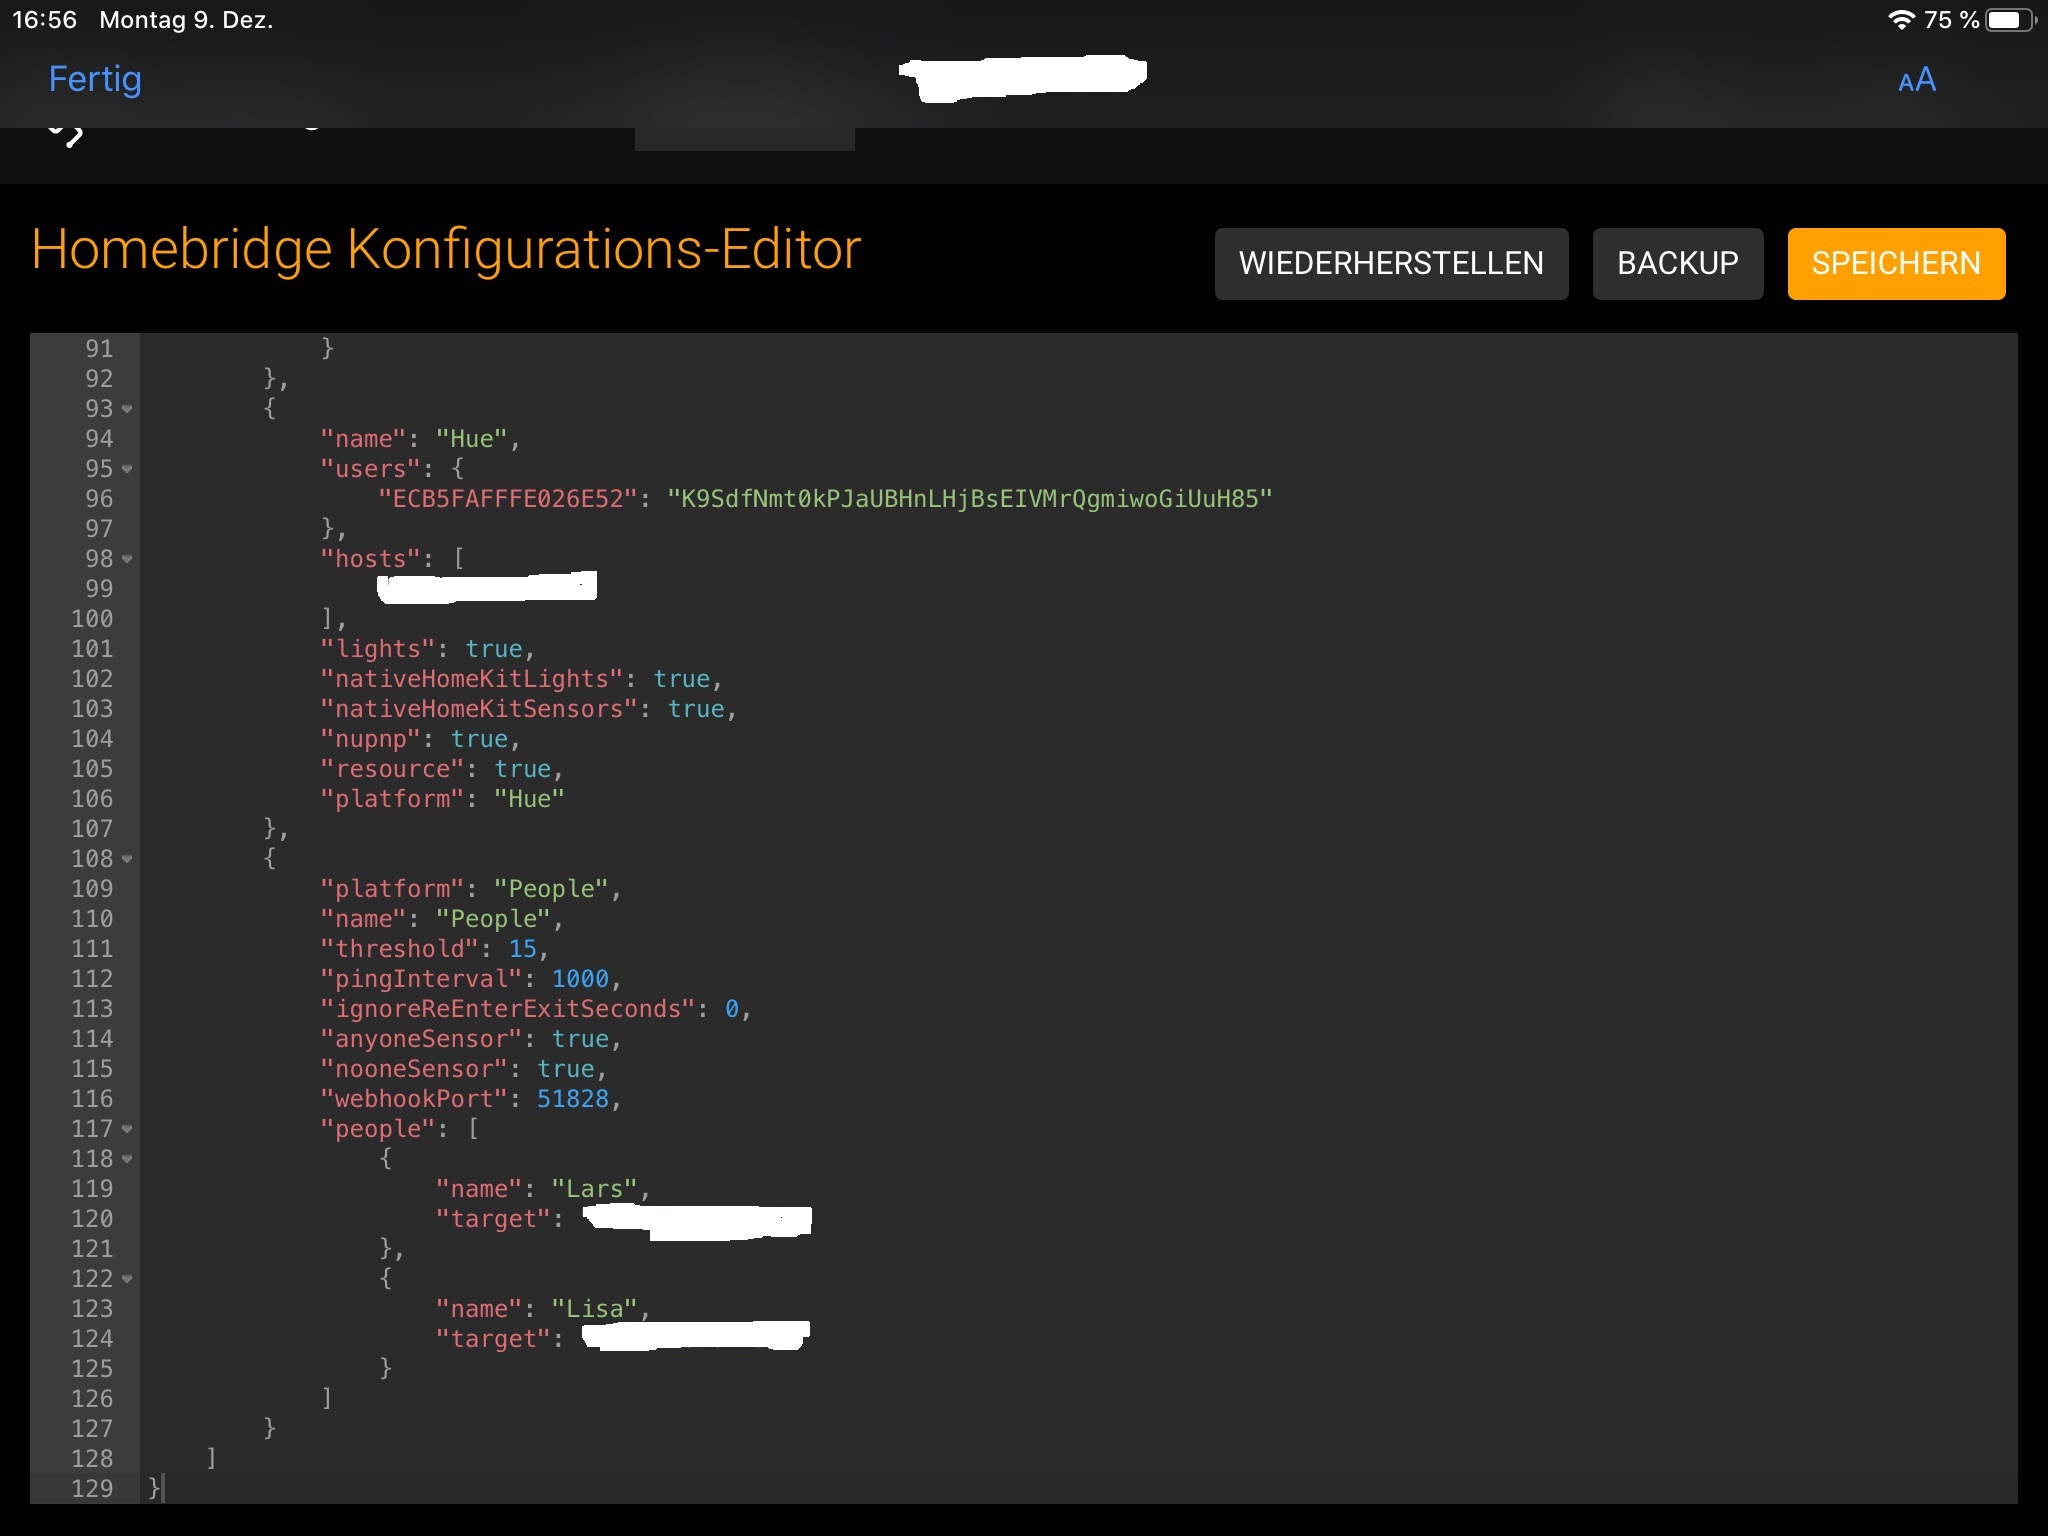Place cursor on "nupnp" true value
This screenshot has height=1536, width=2048.
(479, 739)
